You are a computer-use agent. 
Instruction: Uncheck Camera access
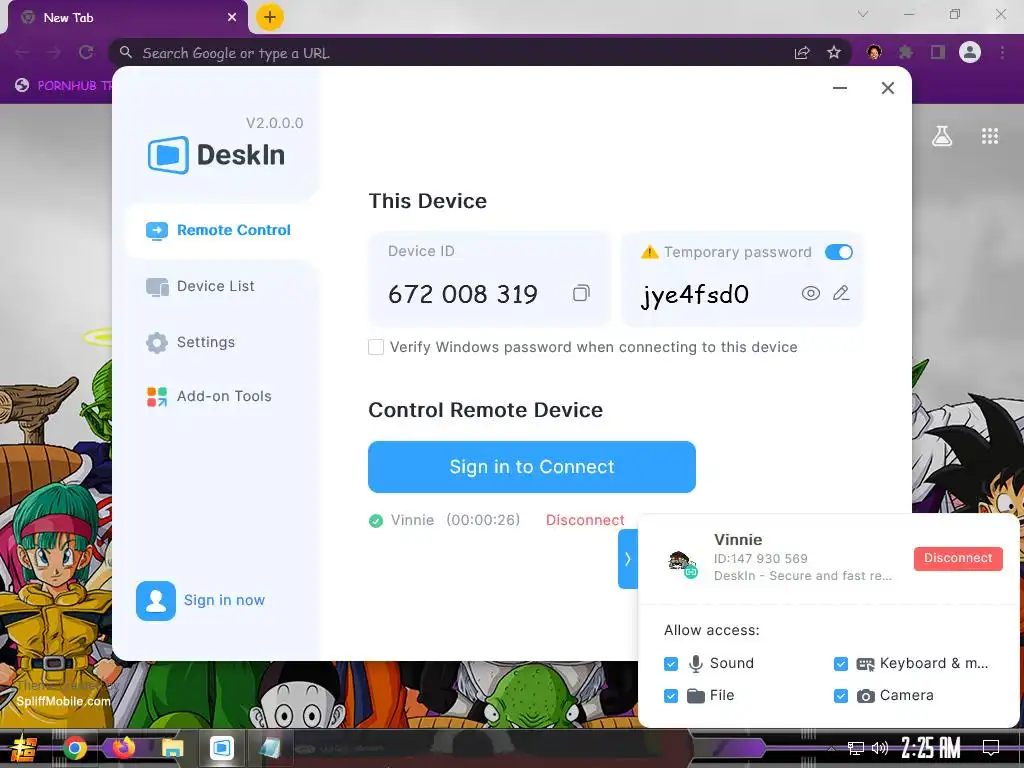(x=840, y=696)
